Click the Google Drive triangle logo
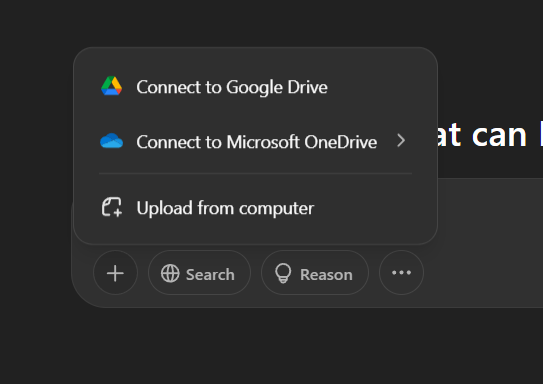Image resolution: width=543 pixels, height=384 pixels. coord(112,86)
